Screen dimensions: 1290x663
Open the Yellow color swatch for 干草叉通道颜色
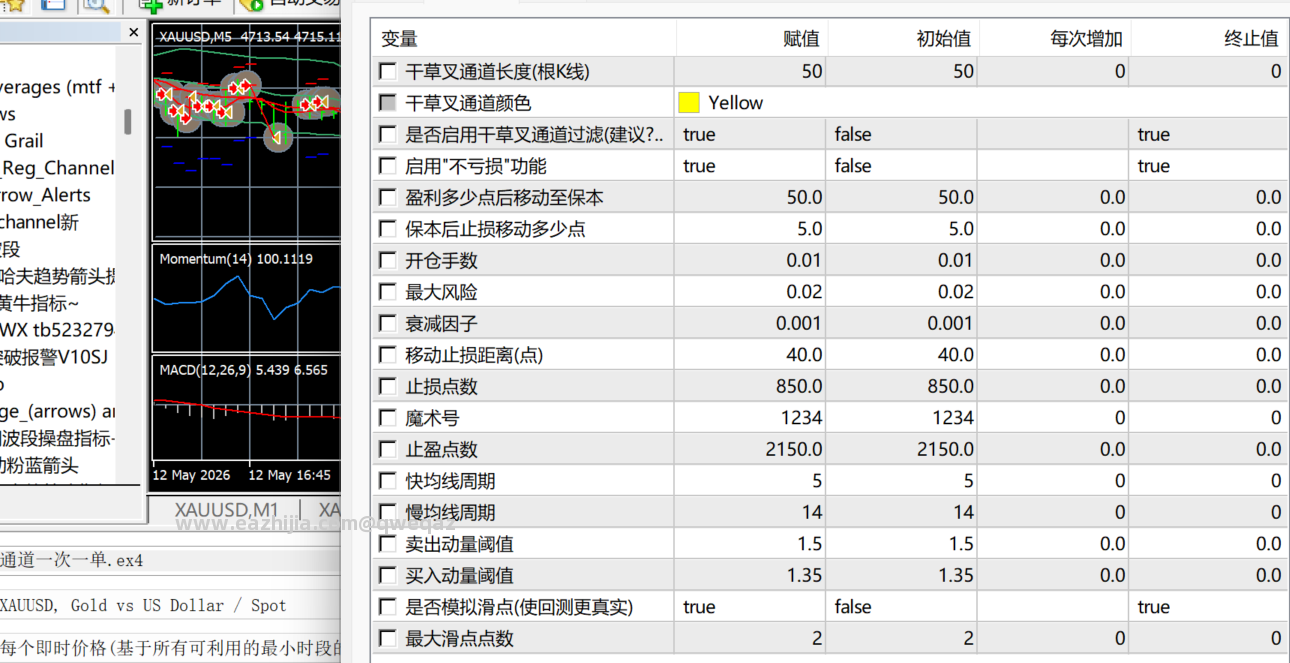click(x=689, y=103)
